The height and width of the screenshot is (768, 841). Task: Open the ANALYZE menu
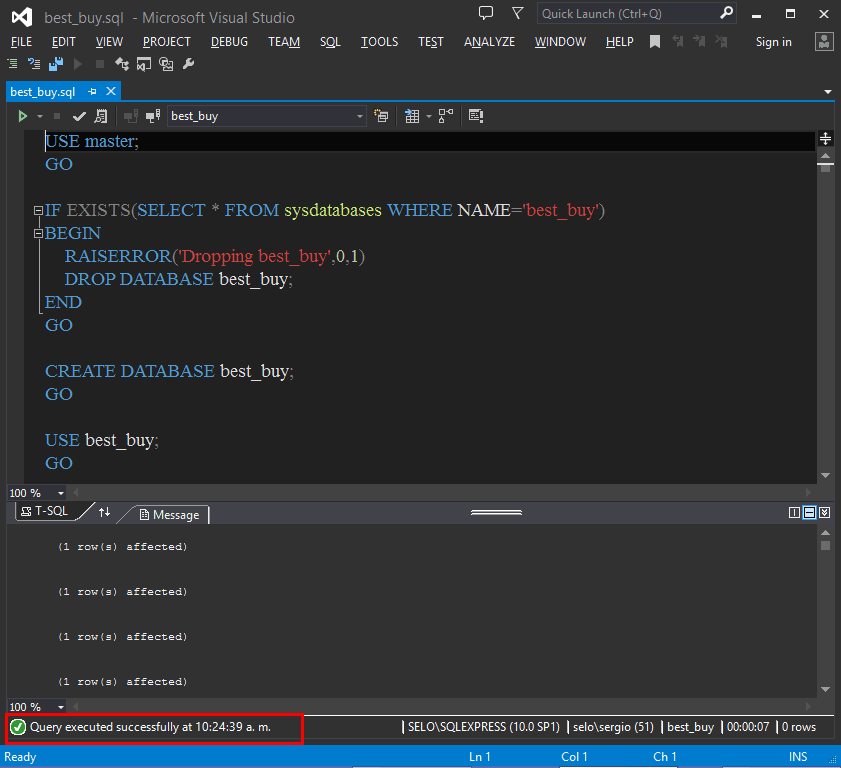click(490, 42)
